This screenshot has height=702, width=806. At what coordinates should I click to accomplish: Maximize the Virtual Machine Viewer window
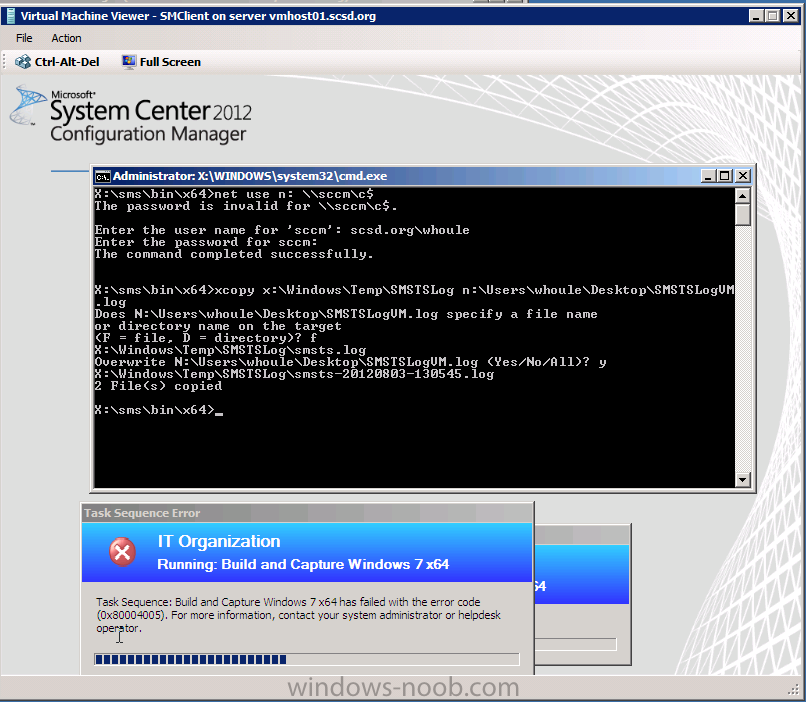[773, 16]
